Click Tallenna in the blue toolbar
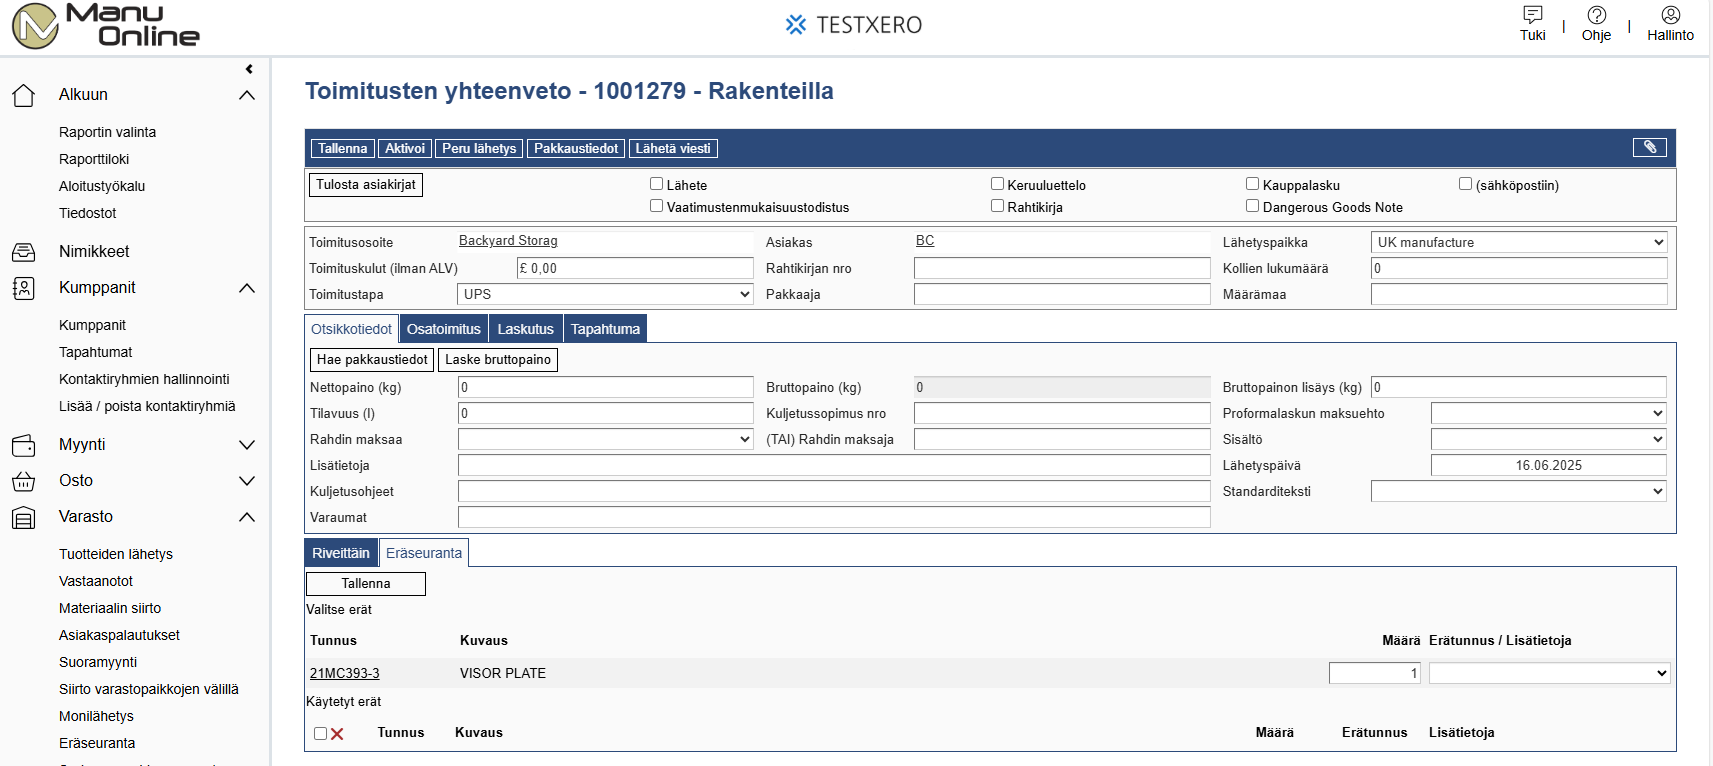This screenshot has width=1713, height=766. click(342, 148)
